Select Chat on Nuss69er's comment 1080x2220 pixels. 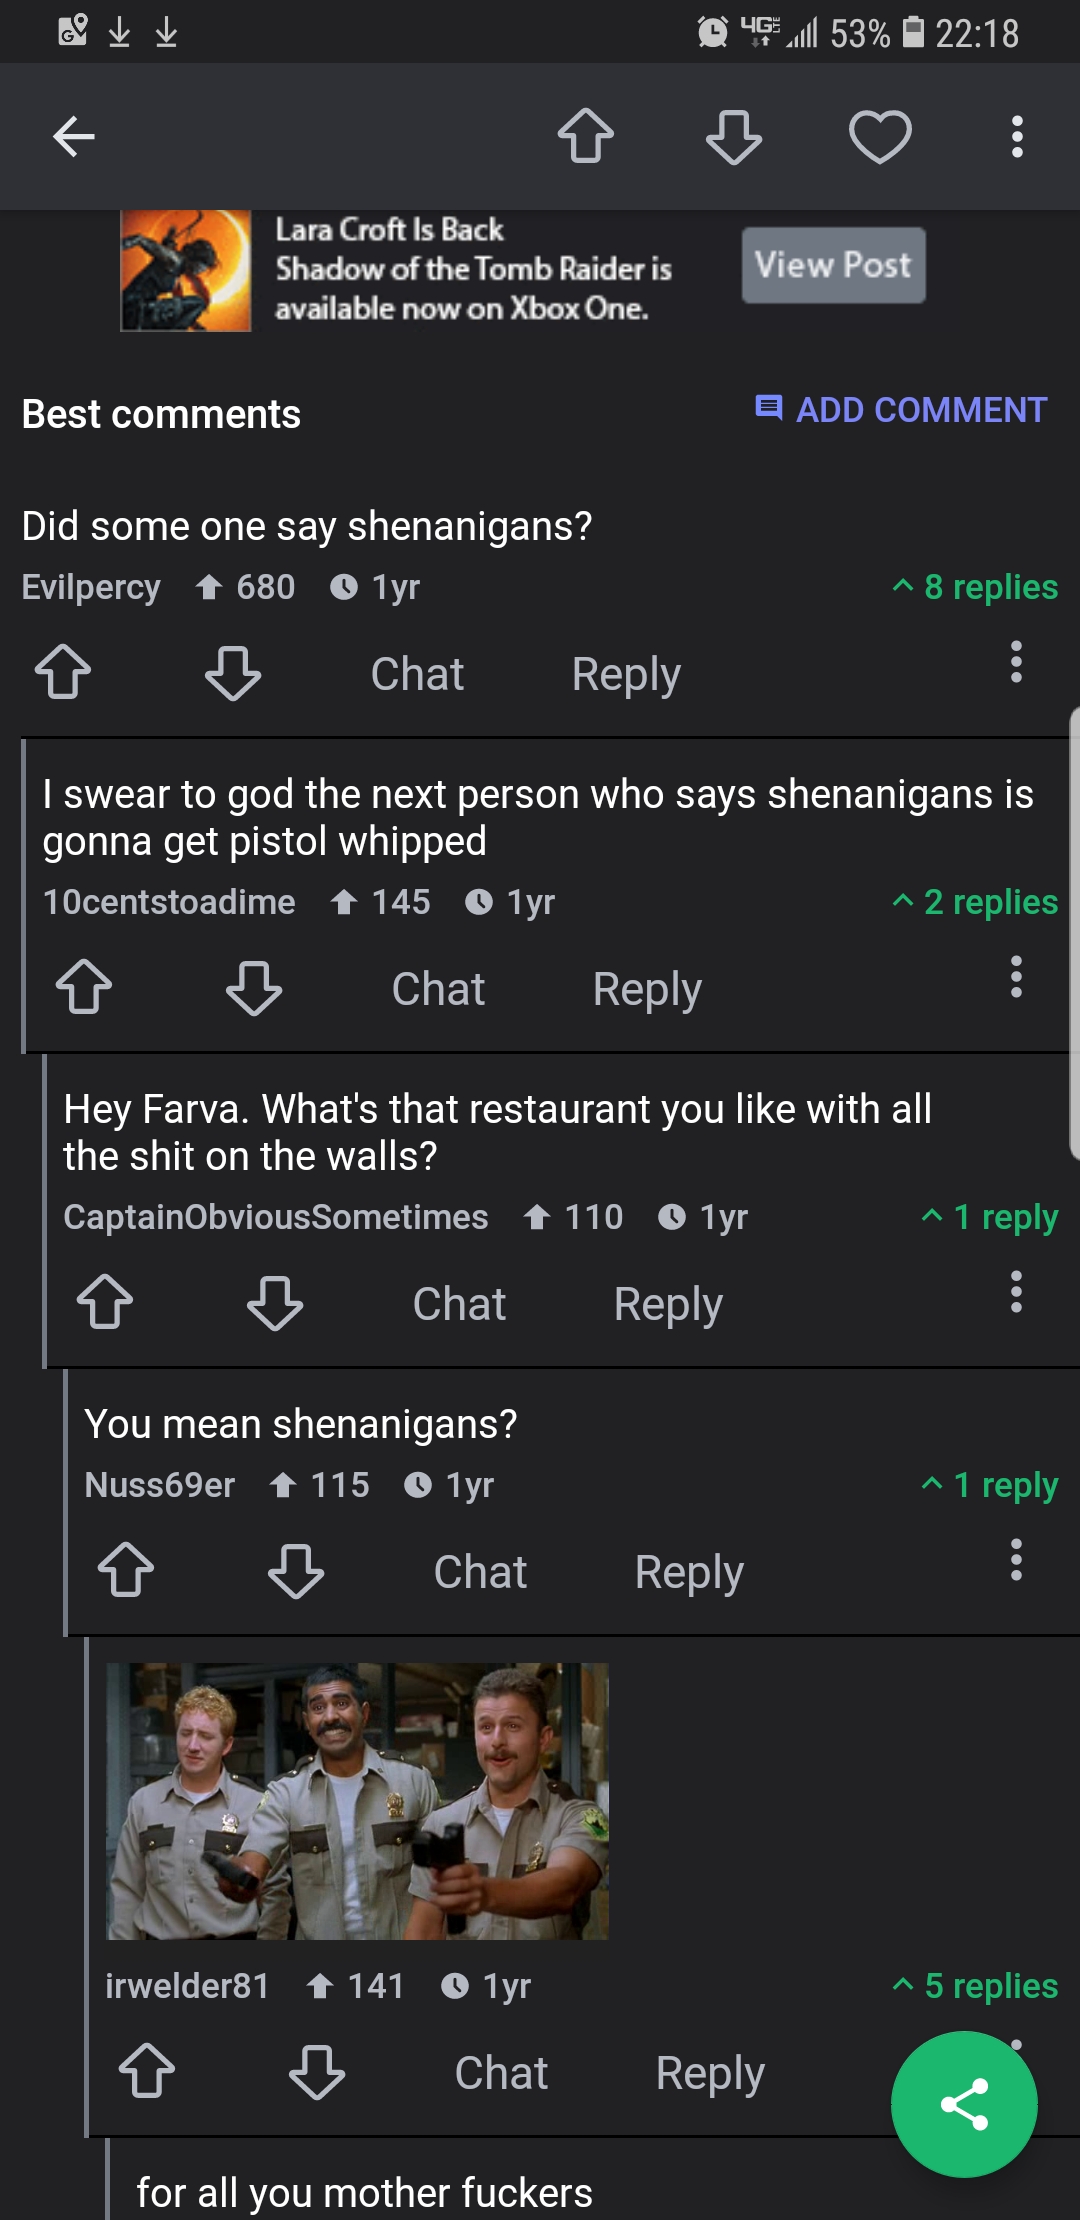point(480,1572)
